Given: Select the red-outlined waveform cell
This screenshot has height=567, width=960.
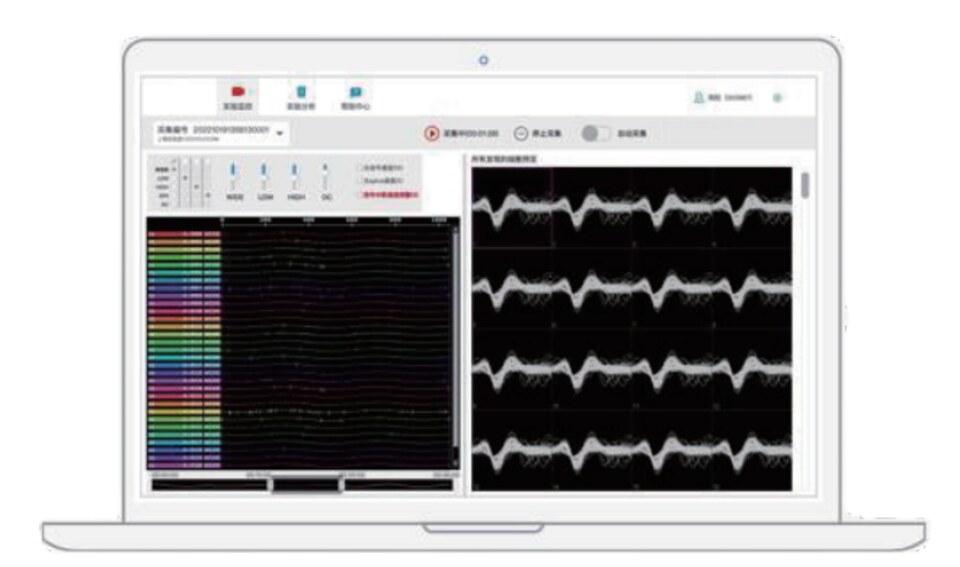Looking at the screenshot, I should click(512, 207).
